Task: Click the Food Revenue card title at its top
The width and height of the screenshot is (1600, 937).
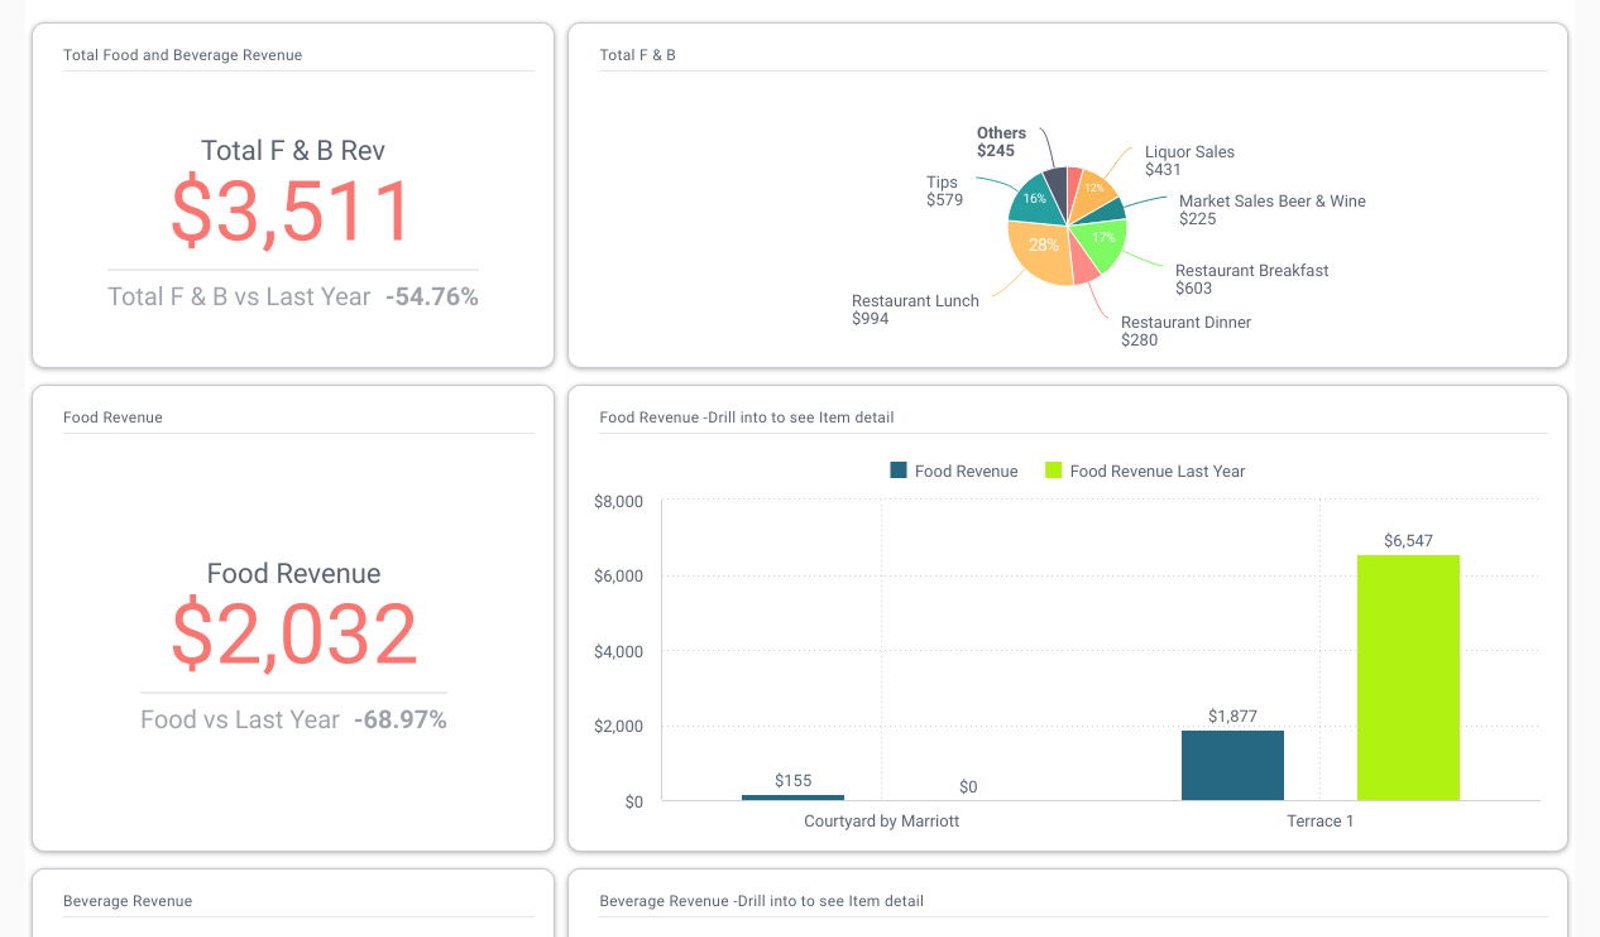Action: [113, 417]
